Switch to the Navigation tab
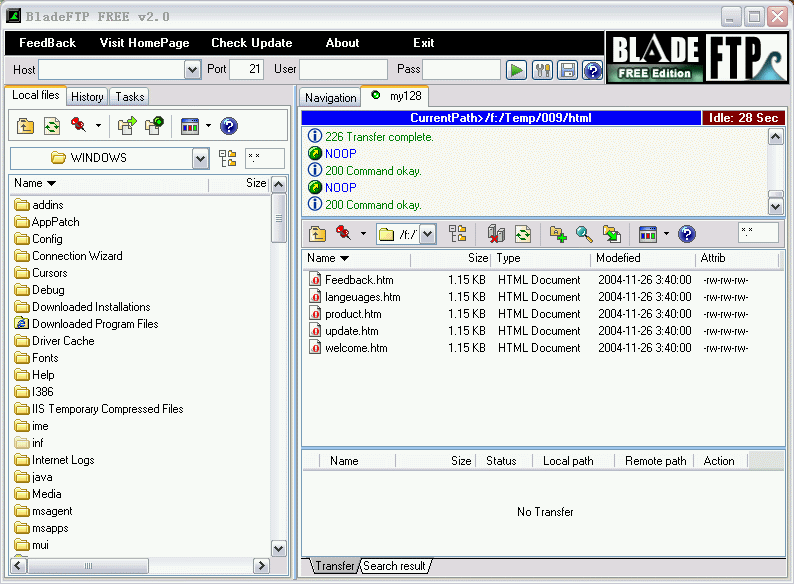 [x=330, y=98]
